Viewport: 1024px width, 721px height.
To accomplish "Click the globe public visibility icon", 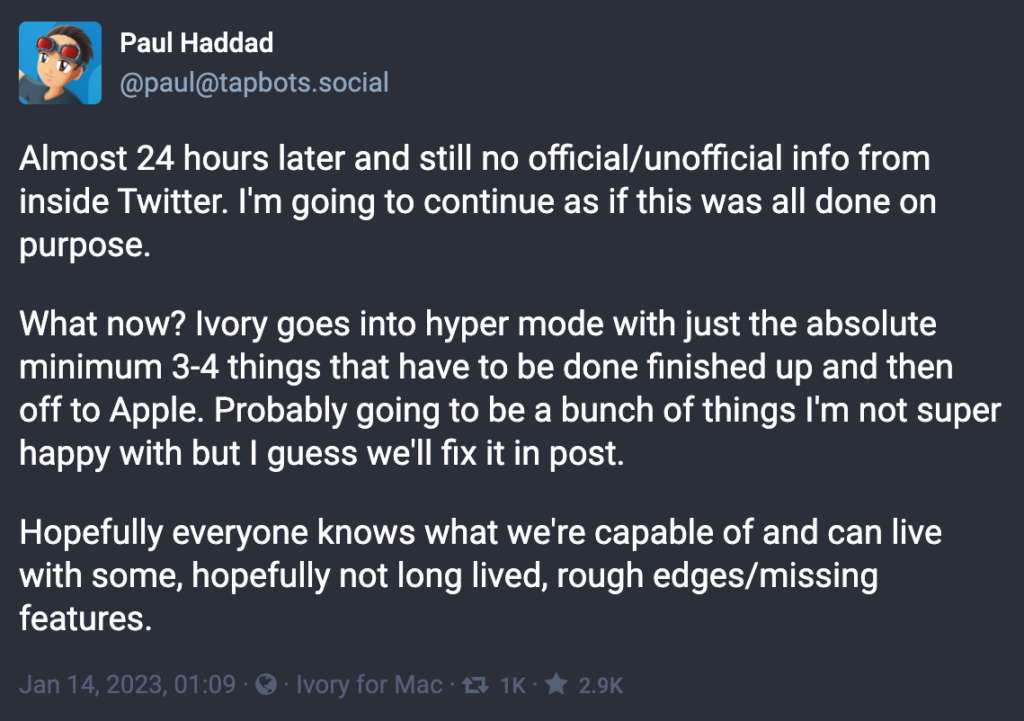I will (x=266, y=684).
